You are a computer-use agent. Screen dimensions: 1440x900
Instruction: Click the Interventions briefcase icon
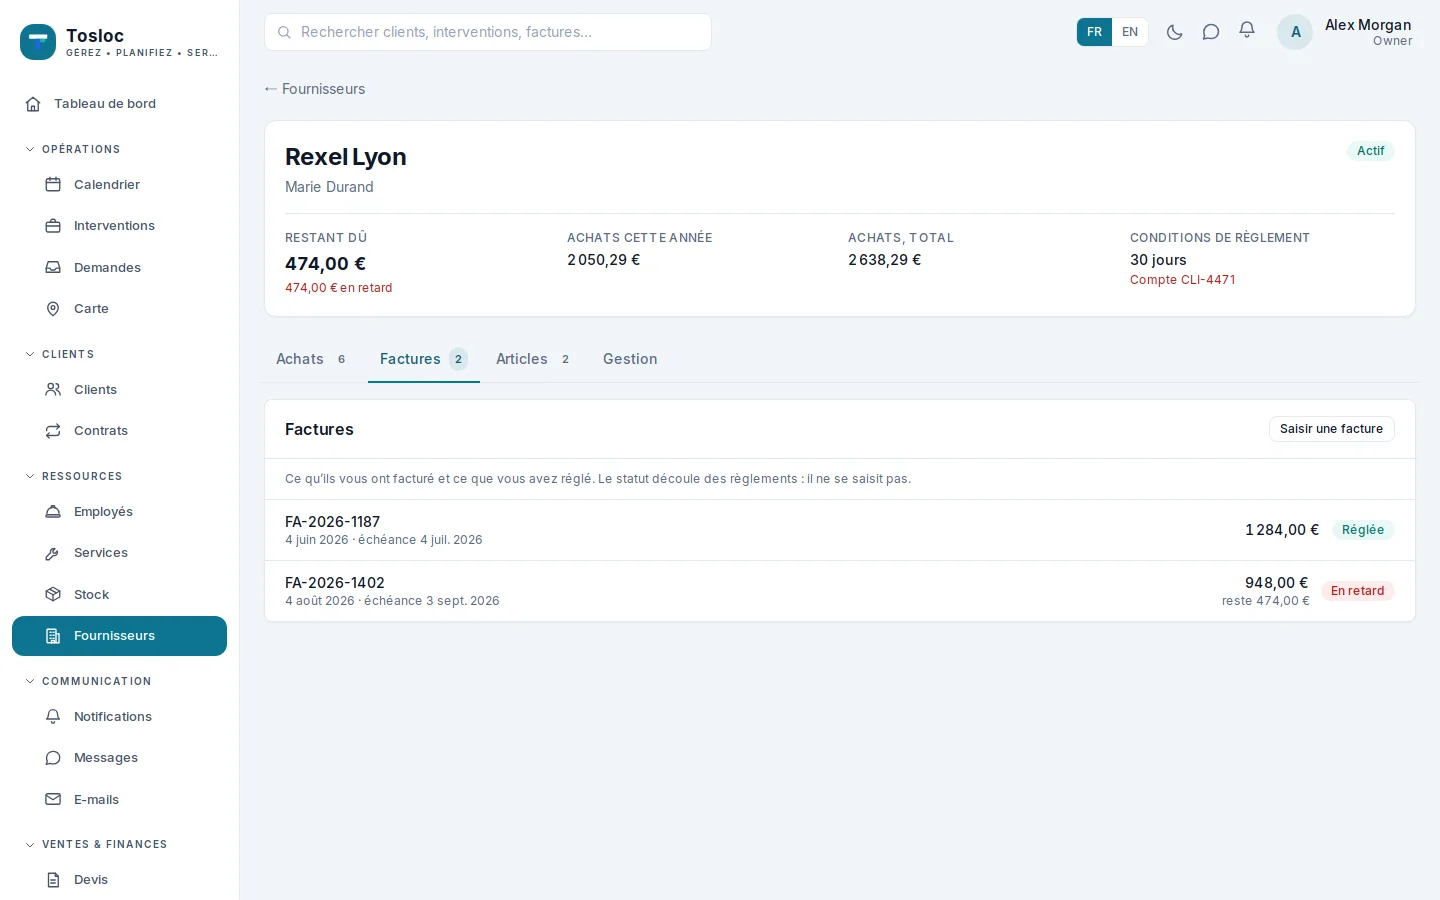point(53,226)
